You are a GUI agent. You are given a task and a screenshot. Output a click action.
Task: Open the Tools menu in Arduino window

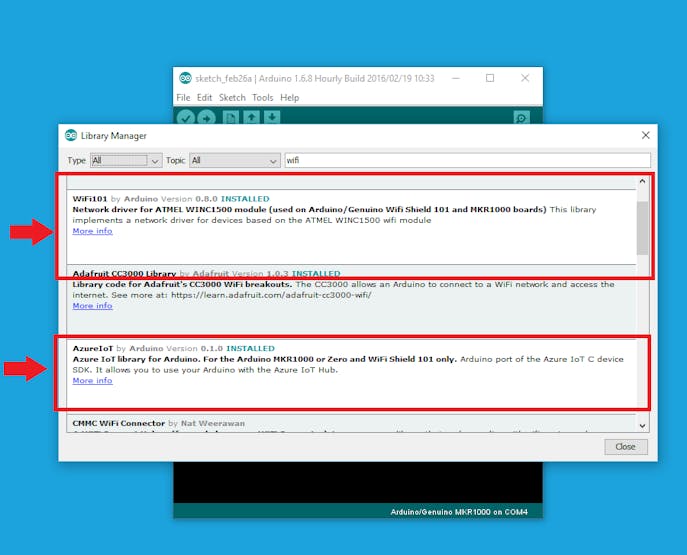tap(262, 98)
